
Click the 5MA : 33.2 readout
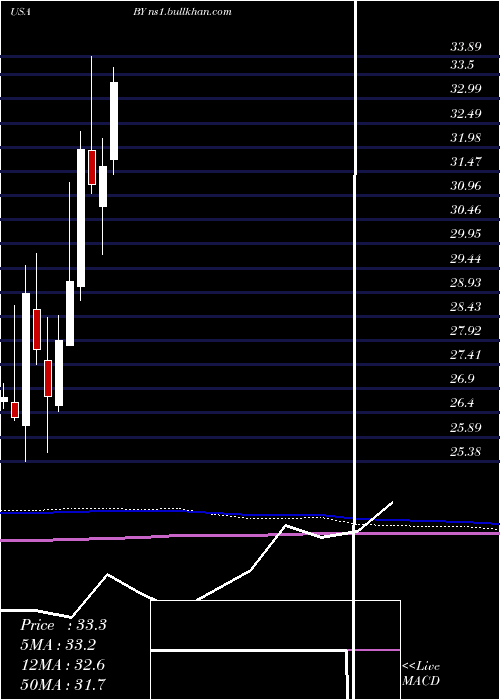point(58,645)
